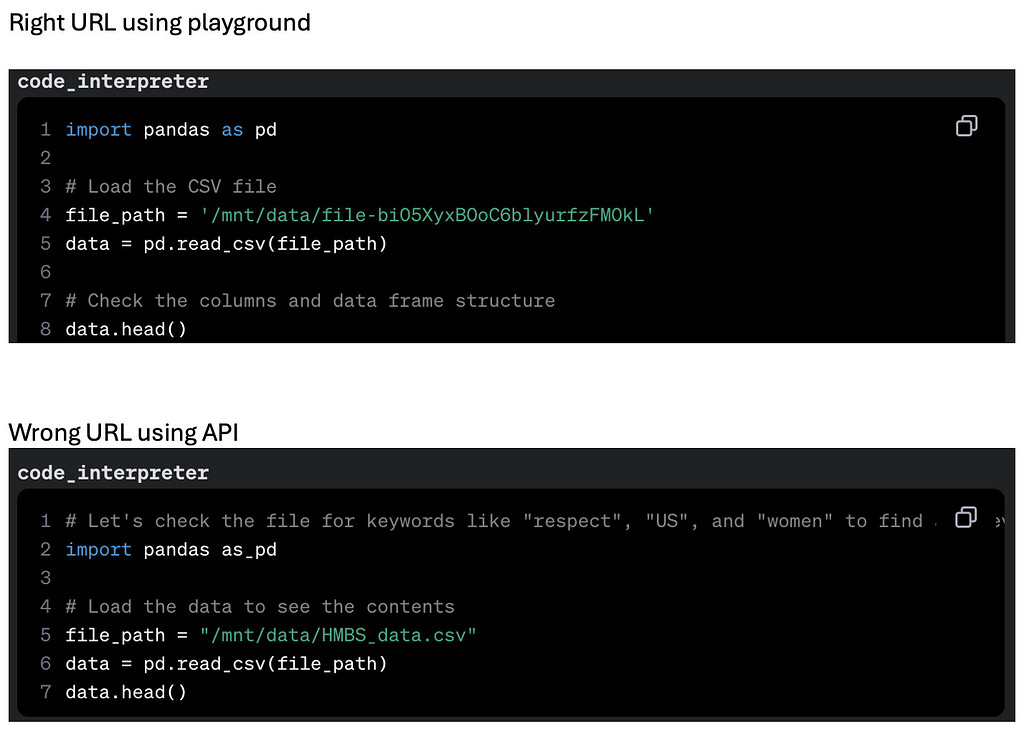Click the 'Right URL using playground' heading

pyautogui.click(x=160, y=23)
